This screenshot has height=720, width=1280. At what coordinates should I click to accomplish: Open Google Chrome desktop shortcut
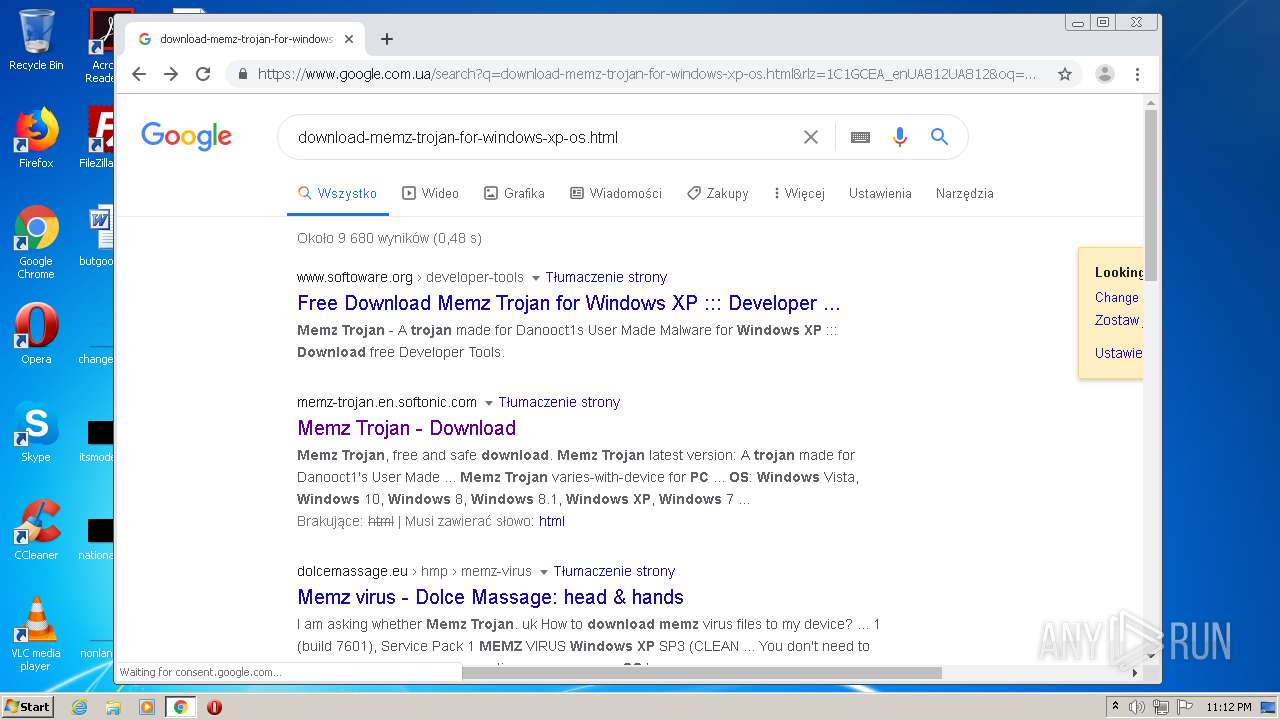point(36,242)
